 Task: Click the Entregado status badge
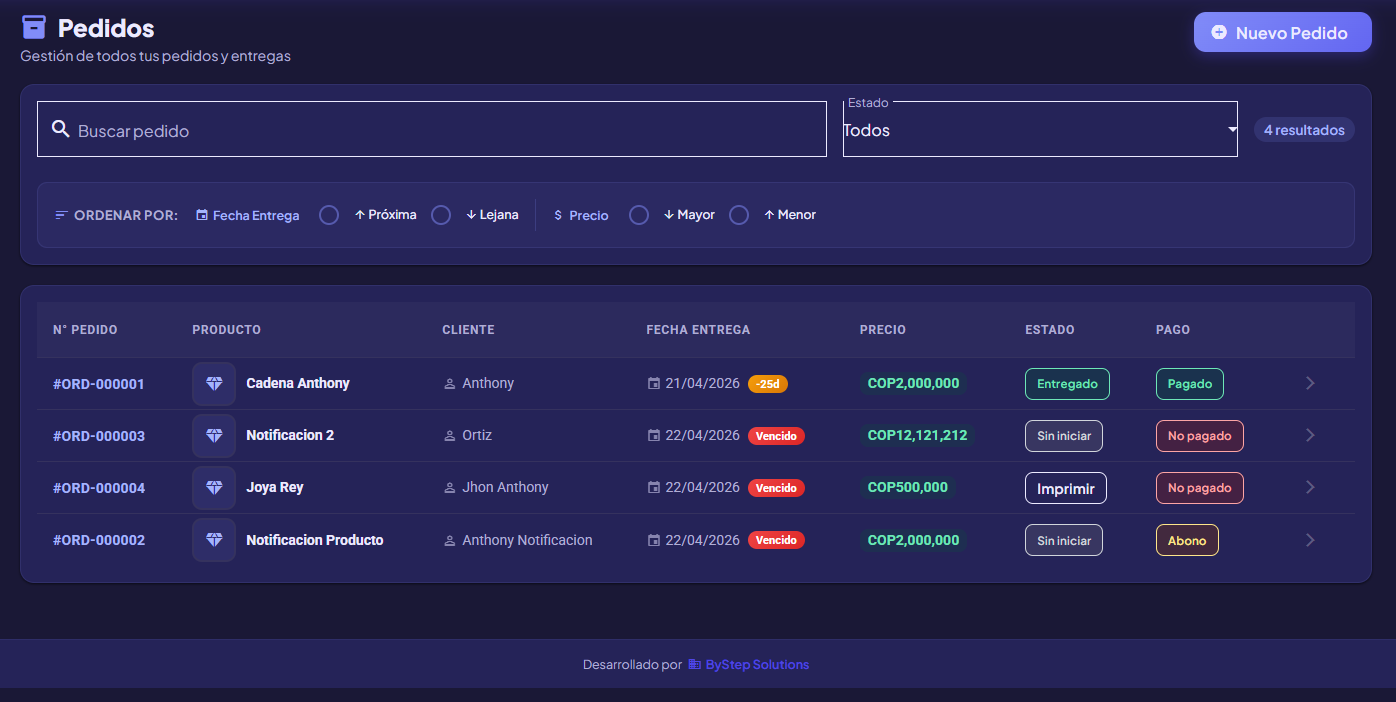[x=1067, y=384]
